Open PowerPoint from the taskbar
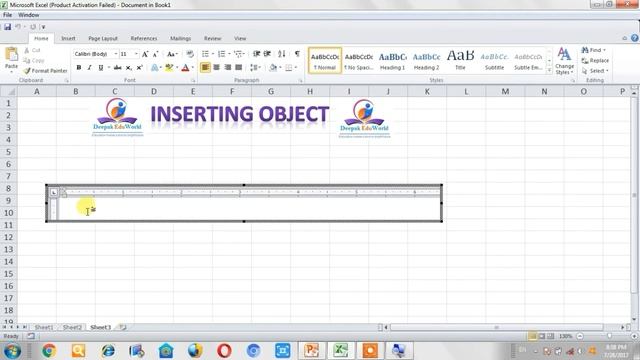Image resolution: width=640 pixels, height=360 pixels. coord(311,350)
